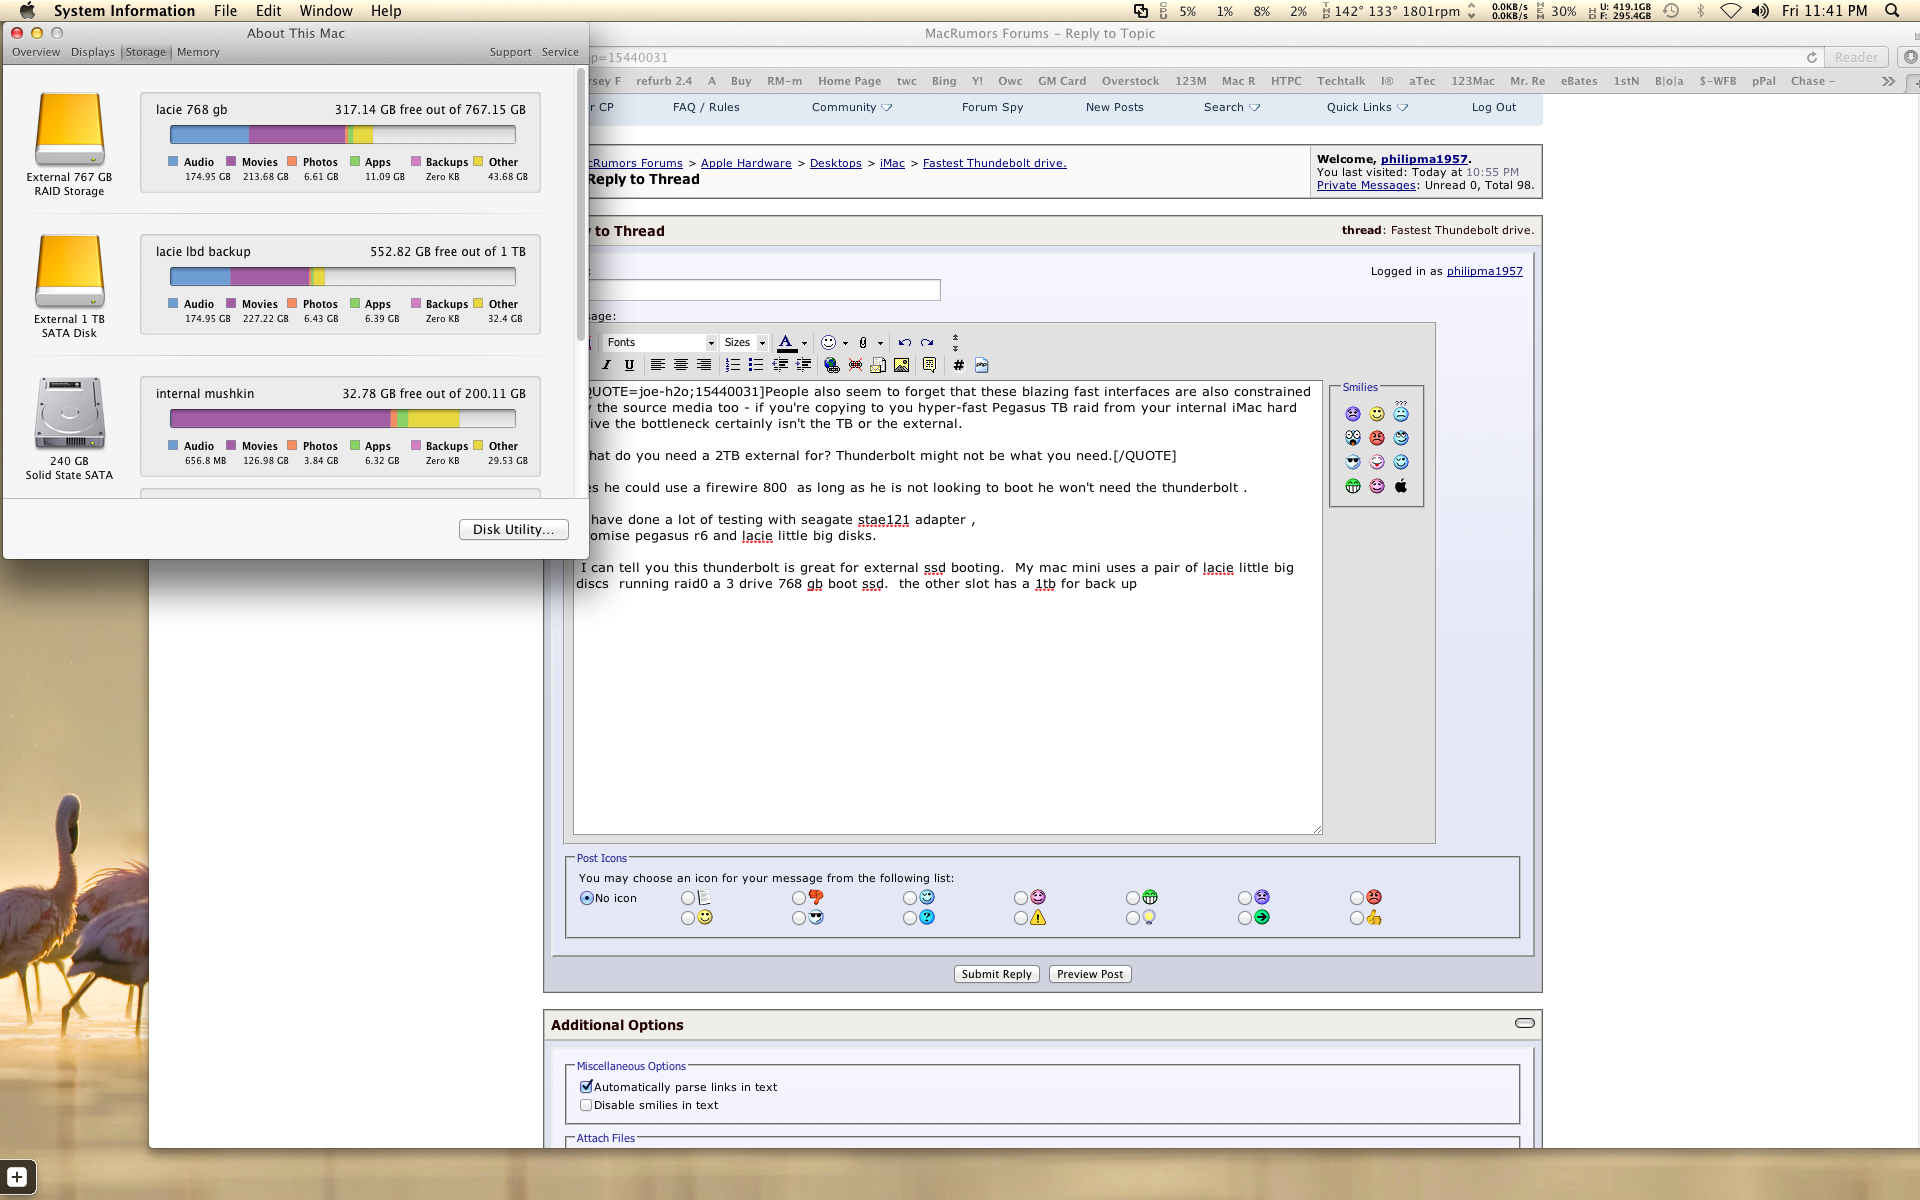Select the red angry face post icon radio
The image size is (1920, 1200).
coord(1356,898)
